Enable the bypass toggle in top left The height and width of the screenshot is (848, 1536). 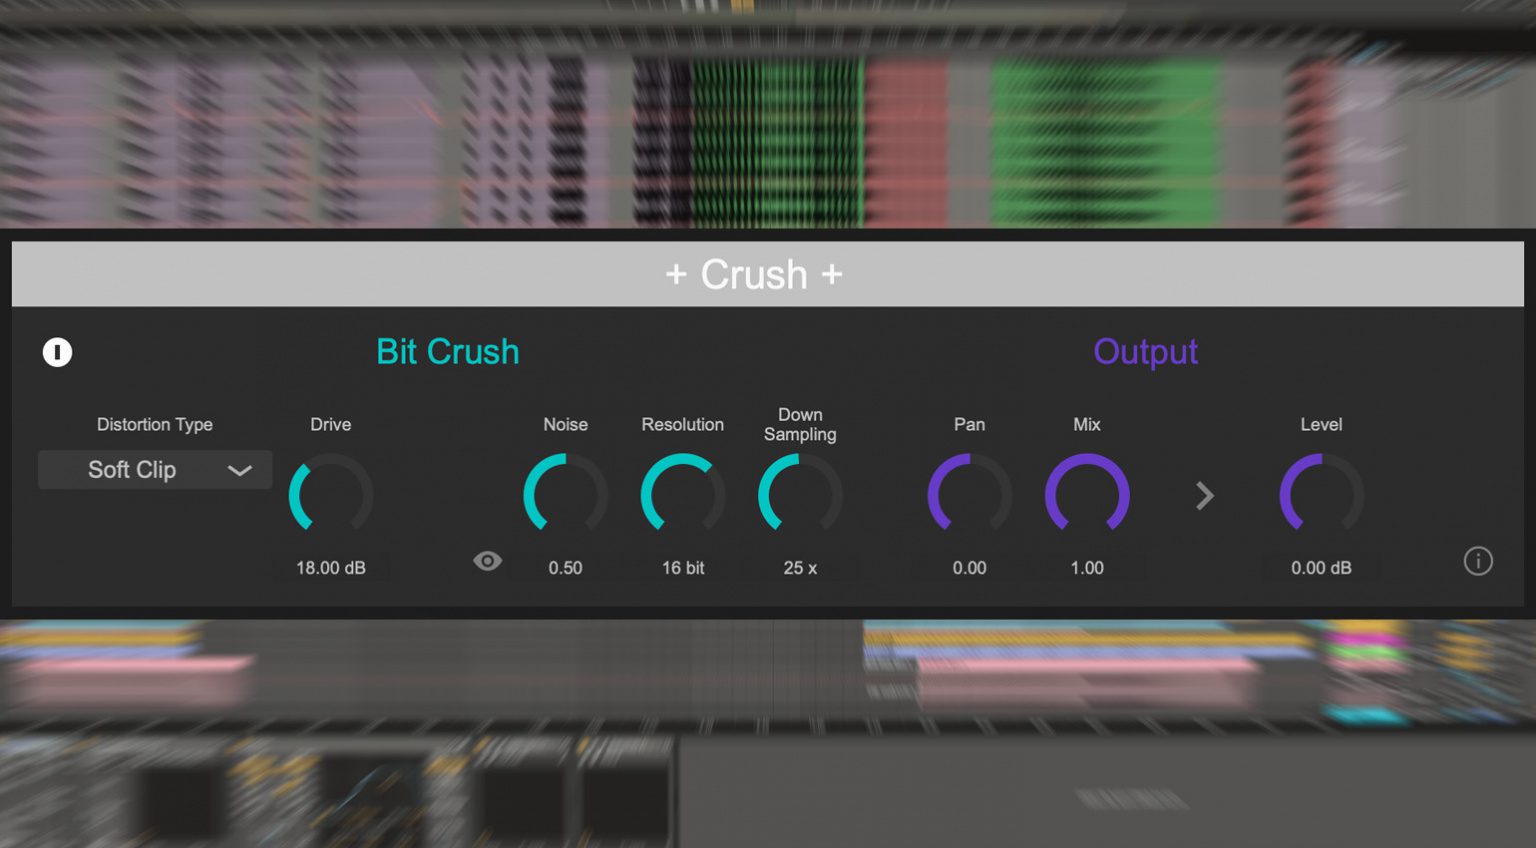(57, 353)
